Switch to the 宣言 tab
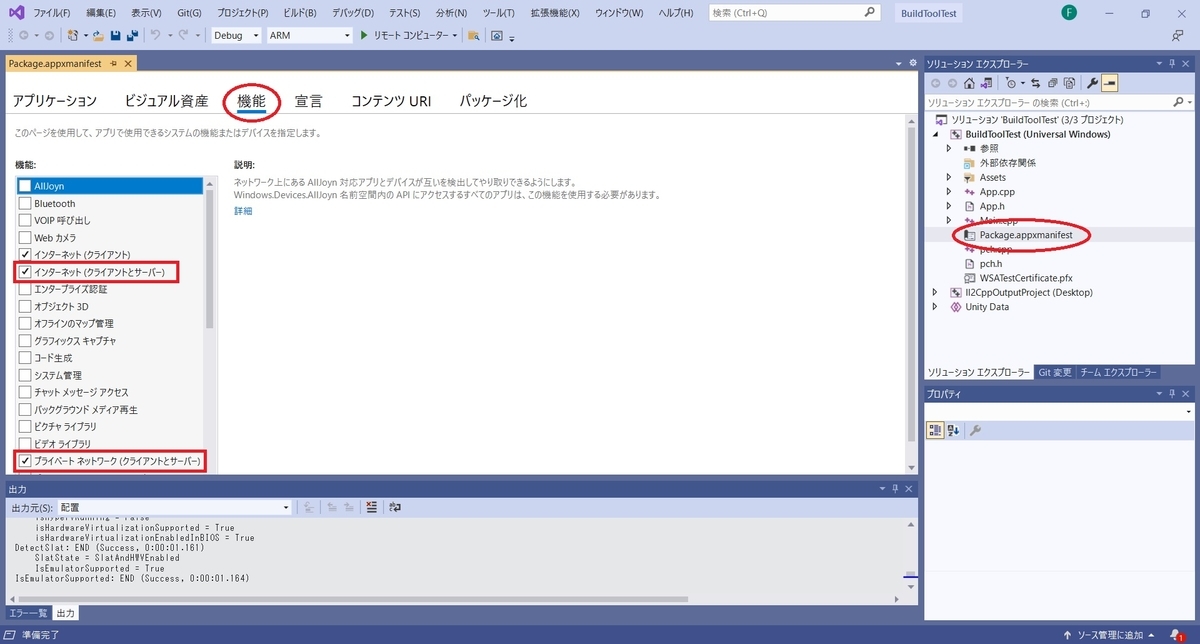 pyautogui.click(x=307, y=100)
